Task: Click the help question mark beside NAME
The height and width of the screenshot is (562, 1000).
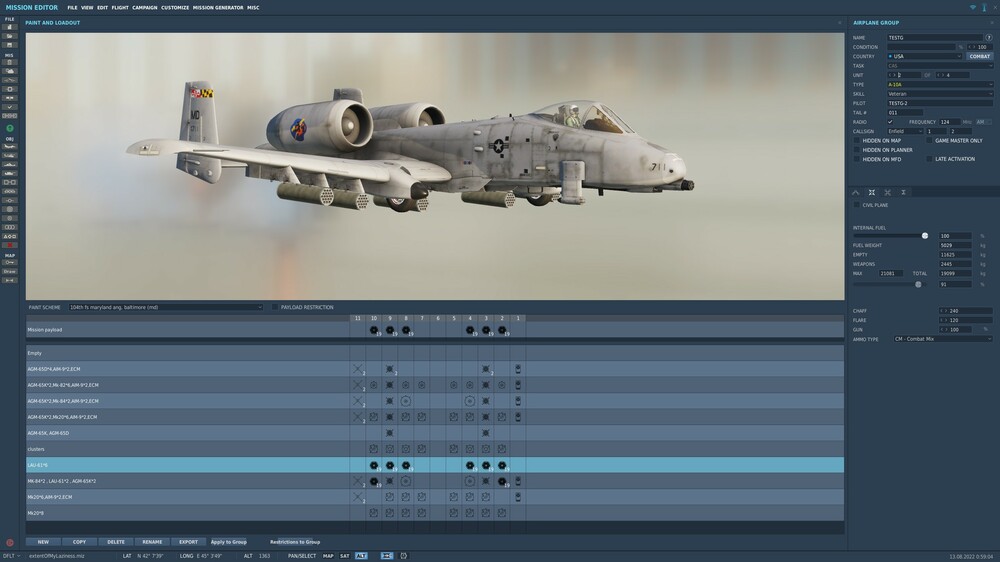Action: point(989,38)
